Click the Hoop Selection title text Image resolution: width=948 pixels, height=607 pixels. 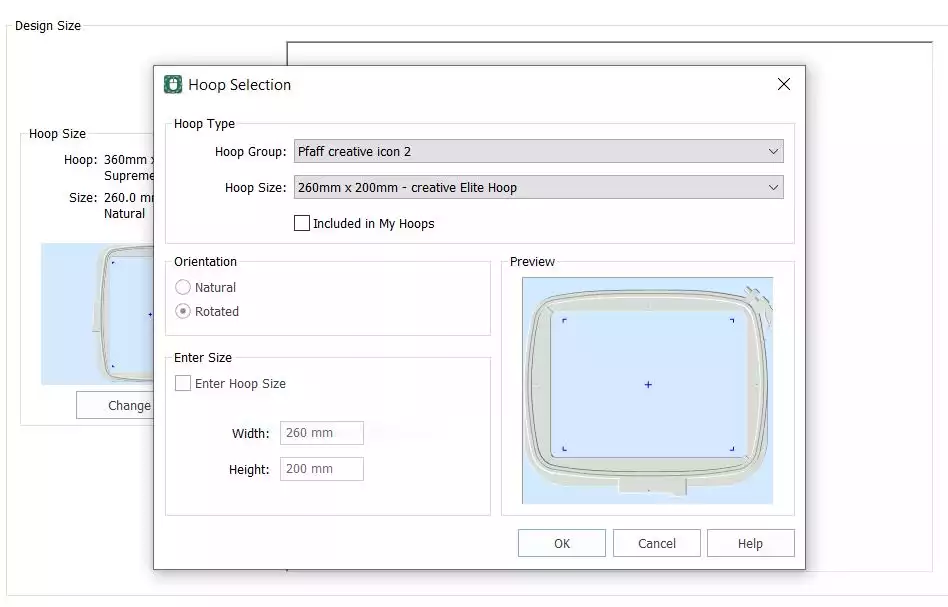239,85
